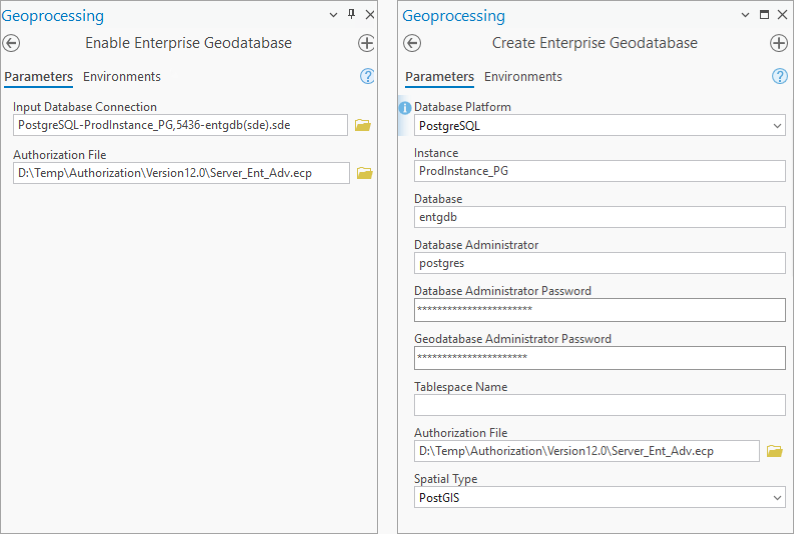Browse Authorization File in Enable Enterprise Geodatabase
Screen dimensions: 795x534
365,173
